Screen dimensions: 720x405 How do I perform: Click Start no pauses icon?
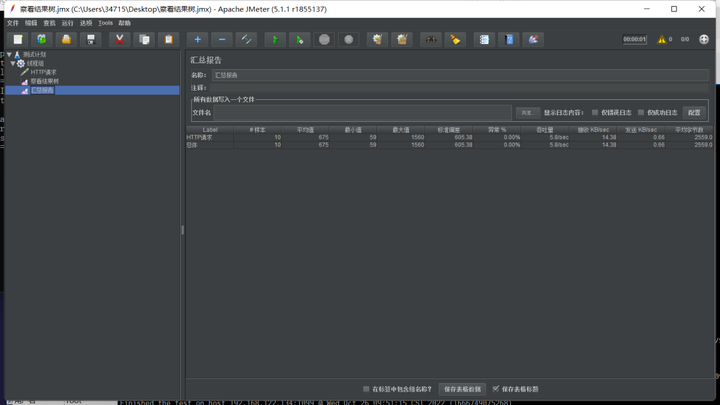pyautogui.click(x=299, y=39)
